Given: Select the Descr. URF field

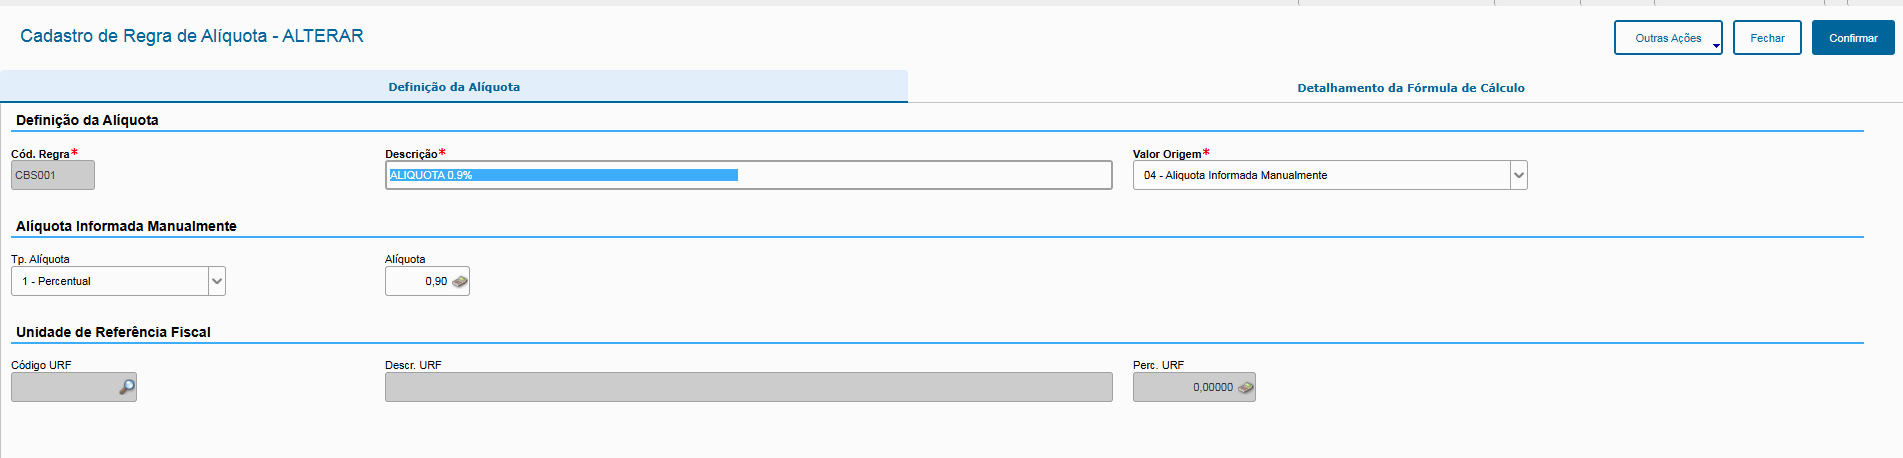Looking at the screenshot, I should [x=748, y=388].
